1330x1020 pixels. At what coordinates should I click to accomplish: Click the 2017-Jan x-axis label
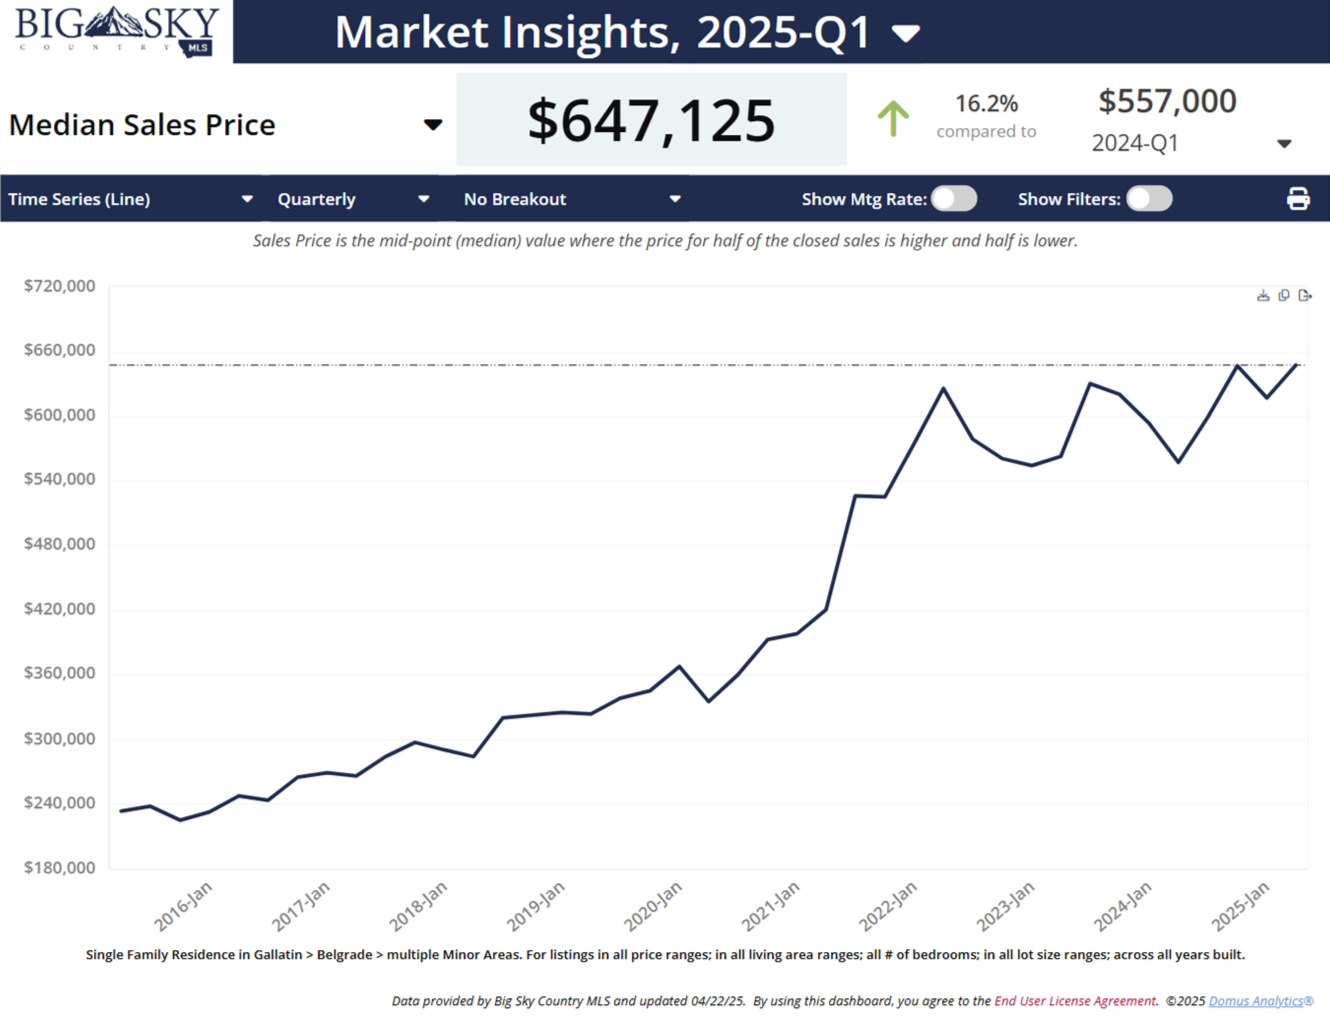[x=301, y=906]
